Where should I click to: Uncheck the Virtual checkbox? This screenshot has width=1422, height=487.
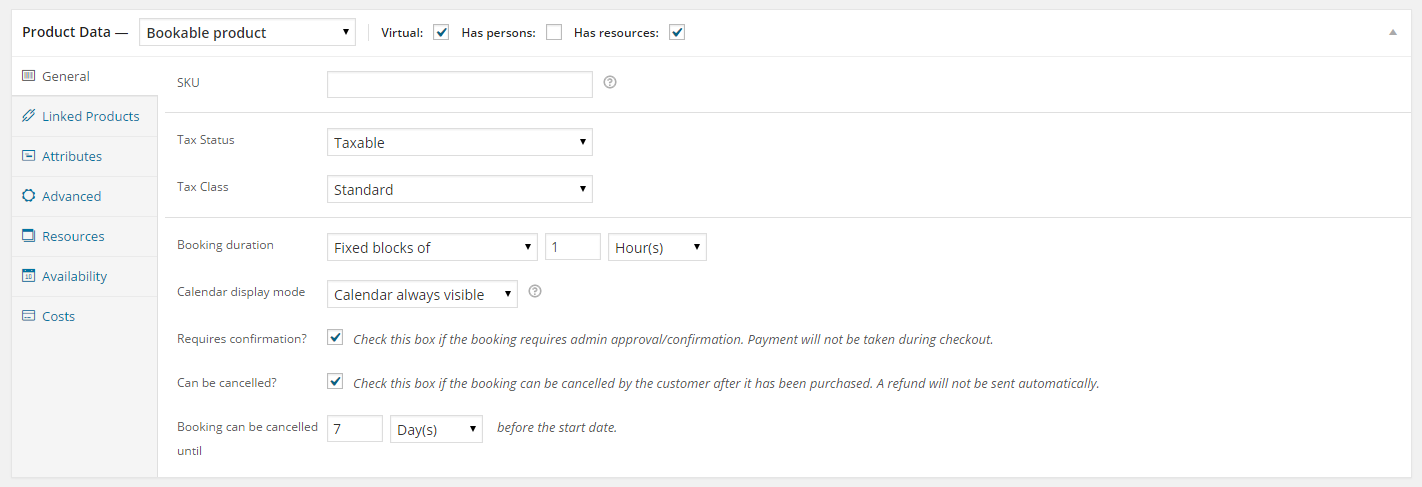click(441, 32)
